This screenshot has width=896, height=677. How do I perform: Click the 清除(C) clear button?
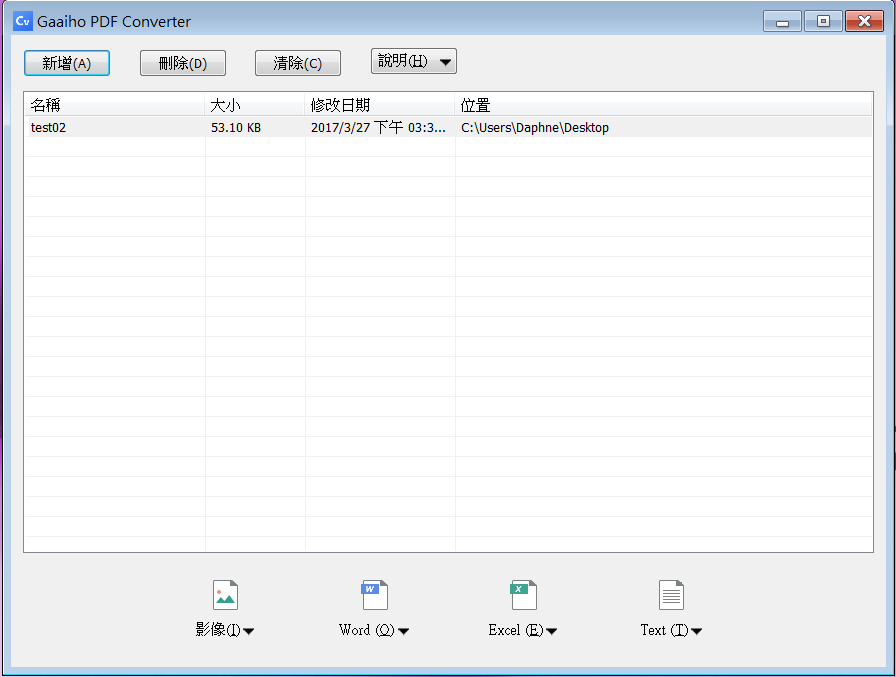click(x=298, y=63)
